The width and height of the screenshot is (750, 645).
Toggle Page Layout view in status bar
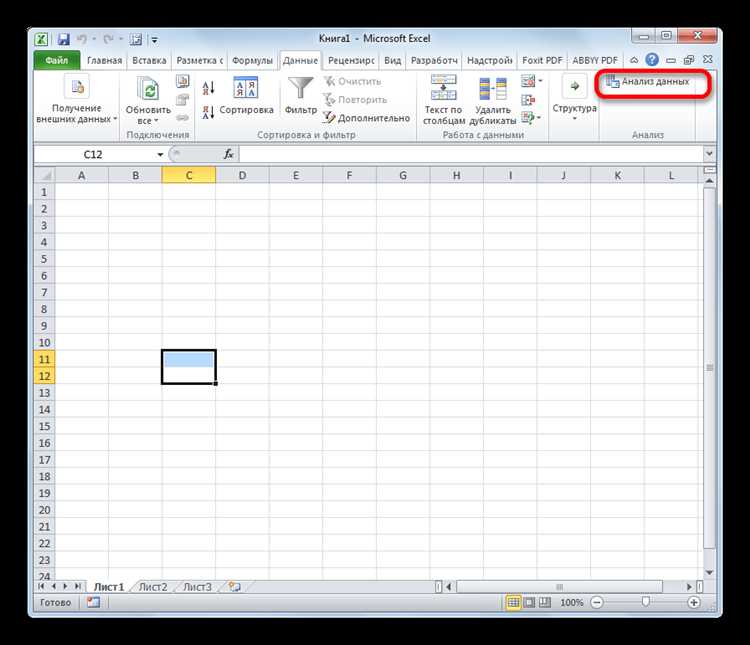point(529,602)
